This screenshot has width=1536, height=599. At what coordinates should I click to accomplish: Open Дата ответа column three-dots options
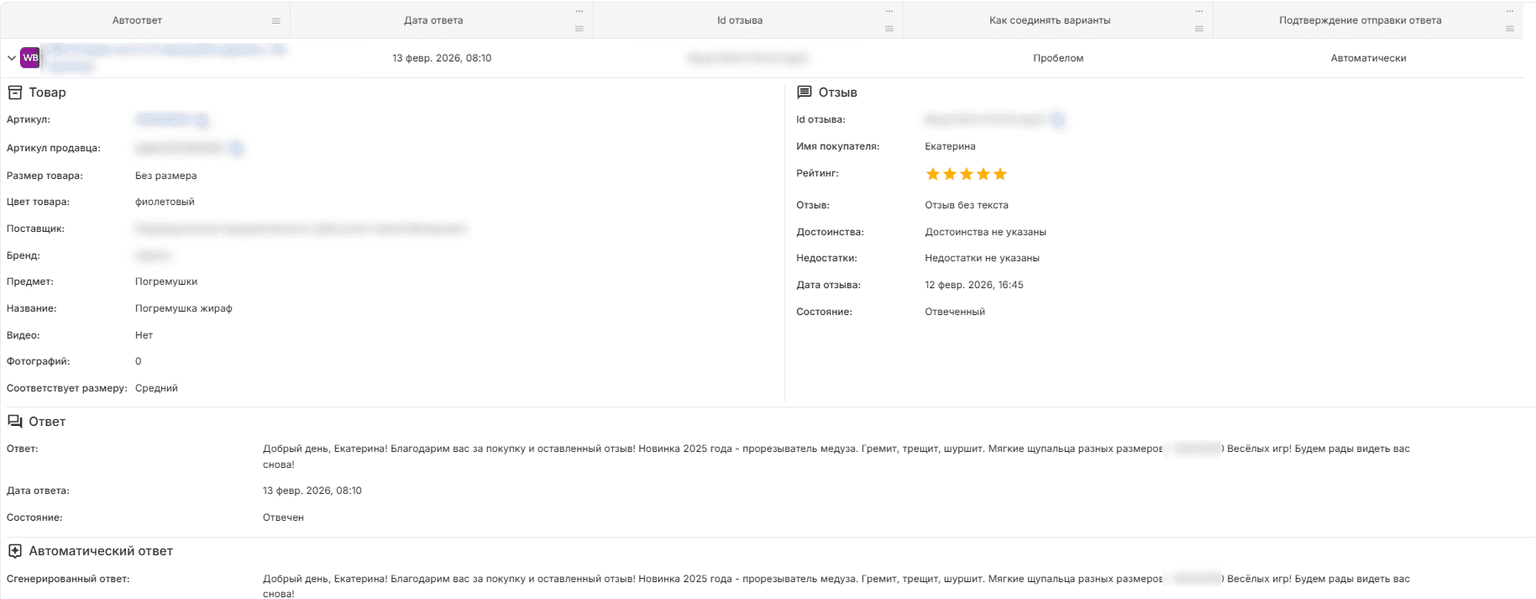click(x=579, y=11)
